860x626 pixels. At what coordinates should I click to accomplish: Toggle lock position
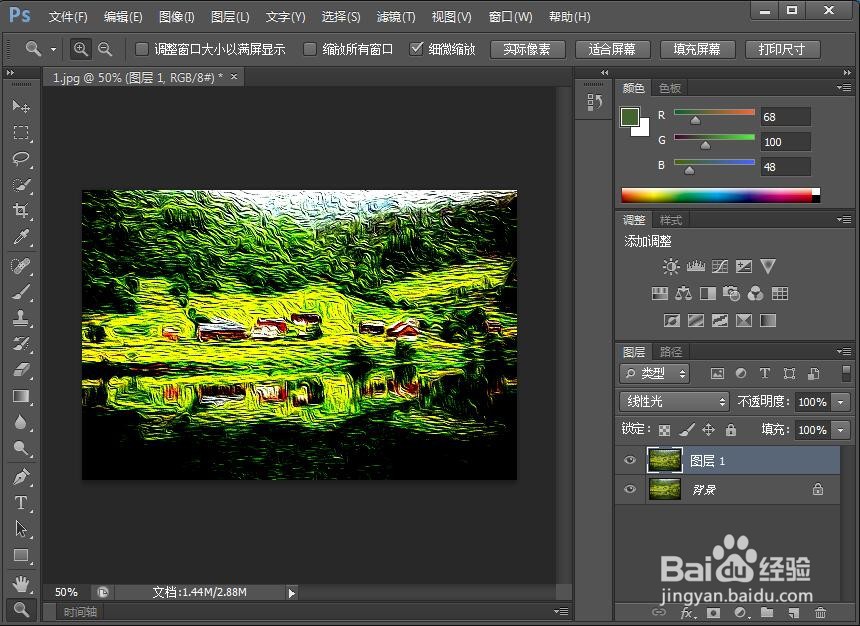coord(708,430)
